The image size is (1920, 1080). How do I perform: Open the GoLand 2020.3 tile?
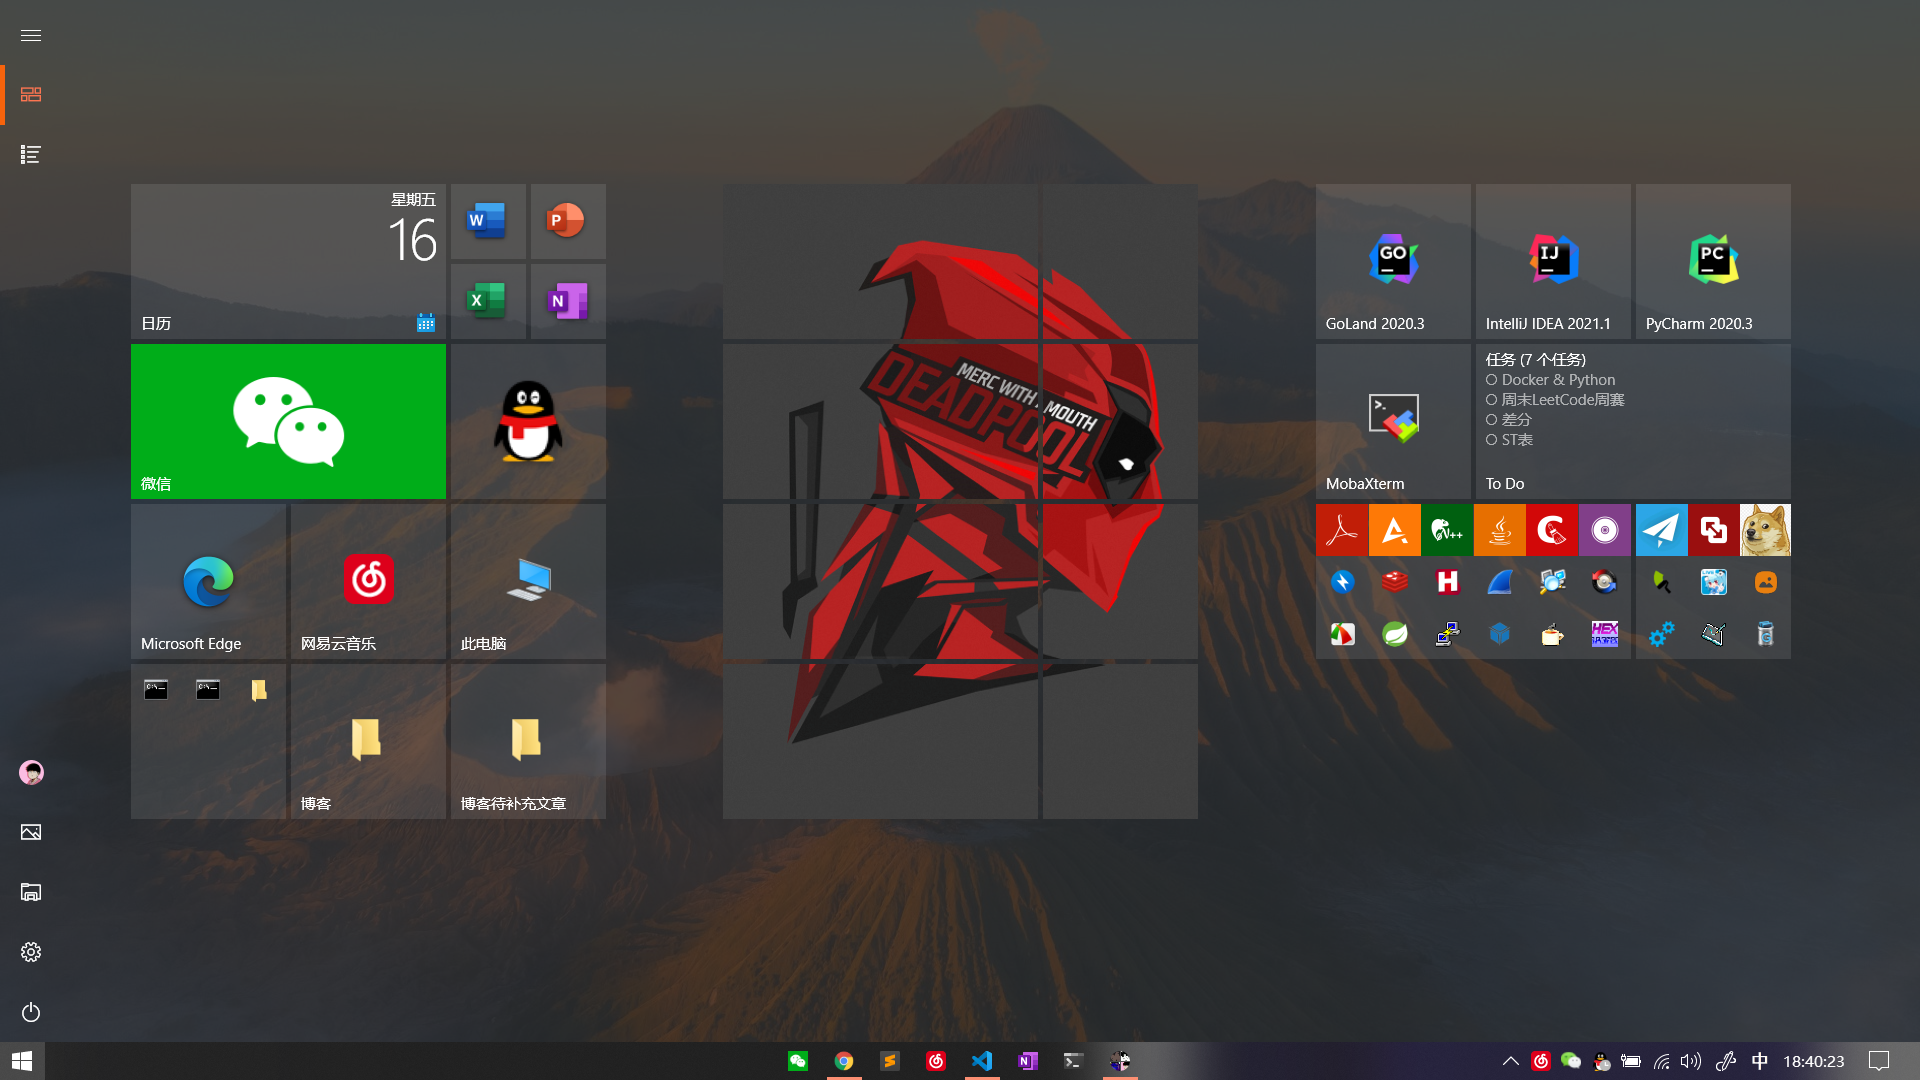pos(1392,261)
